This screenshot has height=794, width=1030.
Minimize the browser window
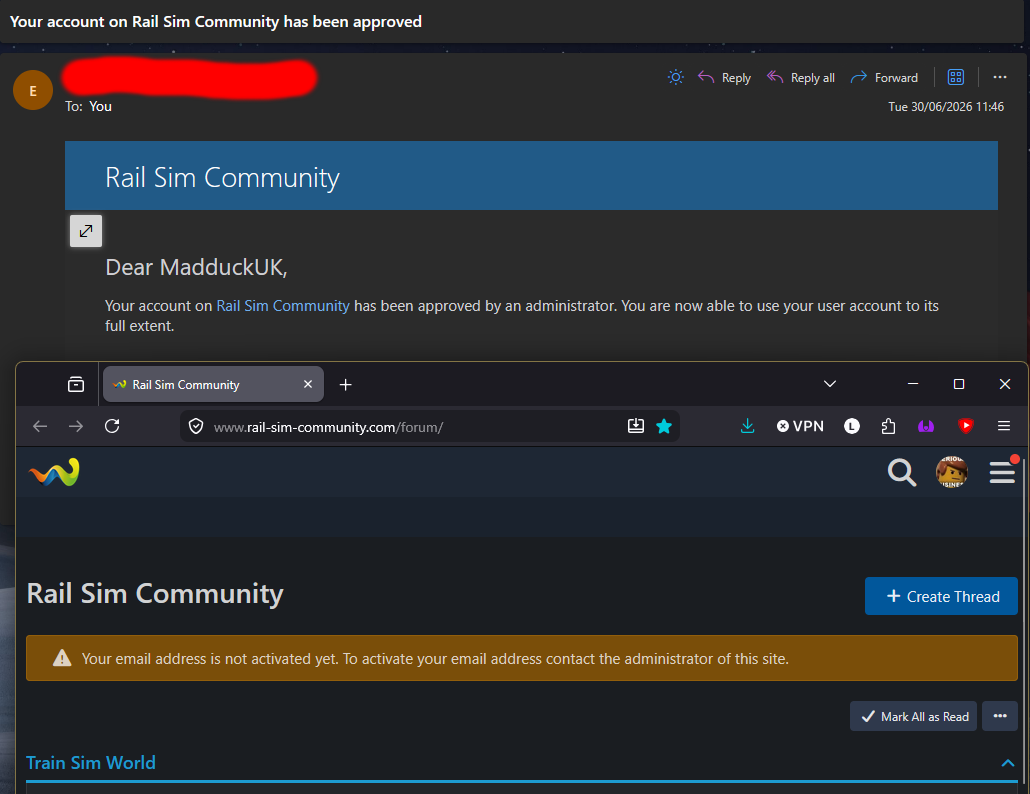[x=913, y=384]
